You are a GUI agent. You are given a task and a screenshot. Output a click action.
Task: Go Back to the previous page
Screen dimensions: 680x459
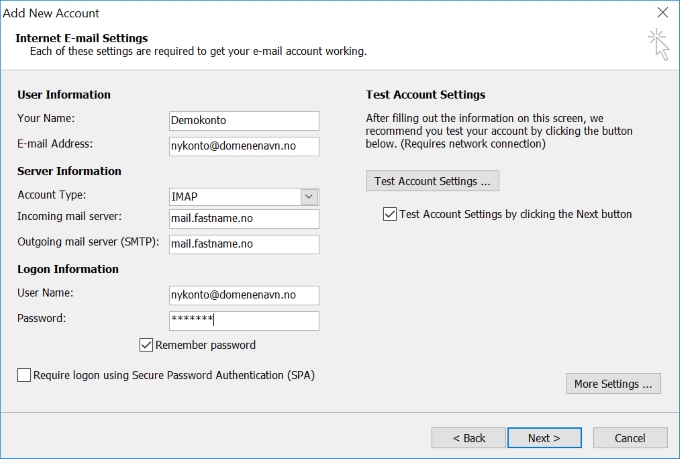tap(468, 438)
